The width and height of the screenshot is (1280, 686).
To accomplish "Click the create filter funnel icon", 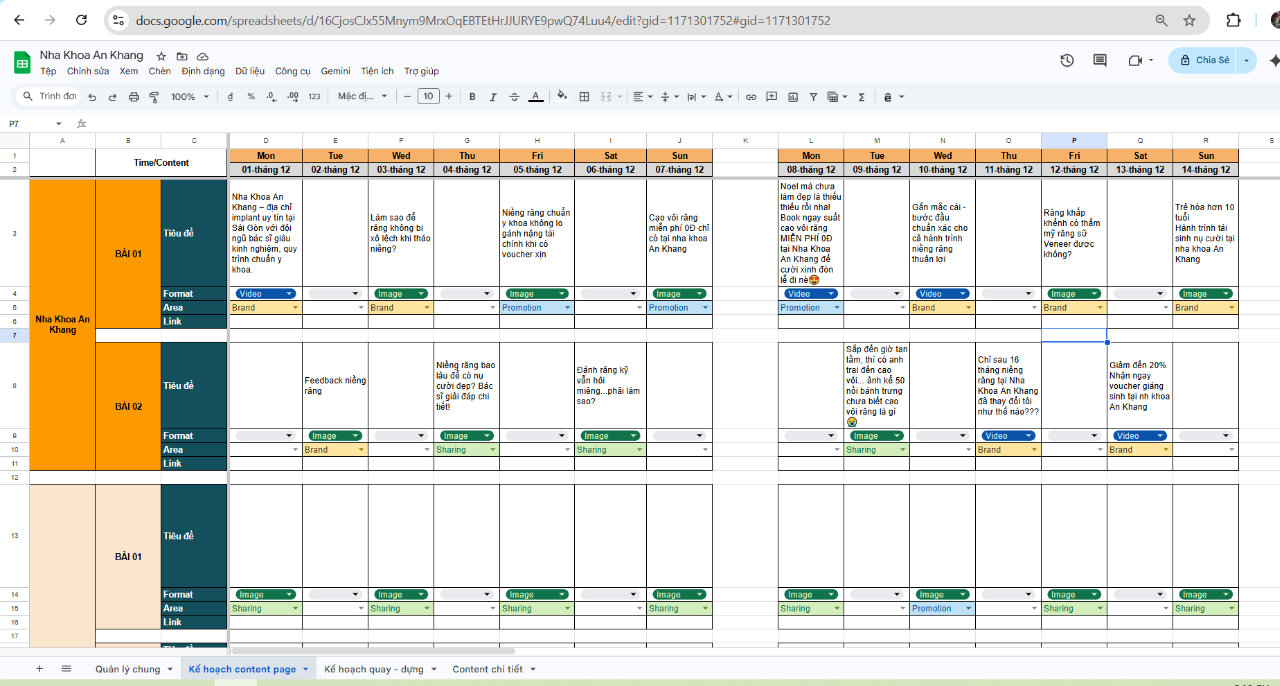I will pos(812,97).
